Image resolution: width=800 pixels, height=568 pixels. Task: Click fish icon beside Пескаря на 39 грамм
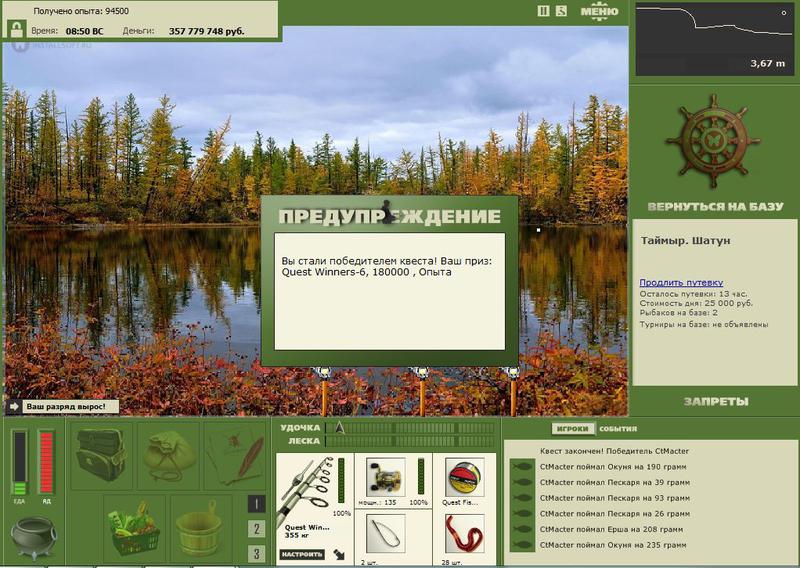(x=521, y=482)
